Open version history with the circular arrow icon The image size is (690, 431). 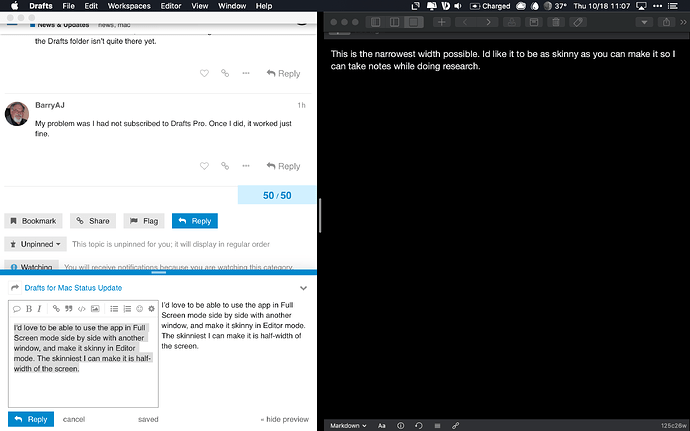(x=419, y=426)
